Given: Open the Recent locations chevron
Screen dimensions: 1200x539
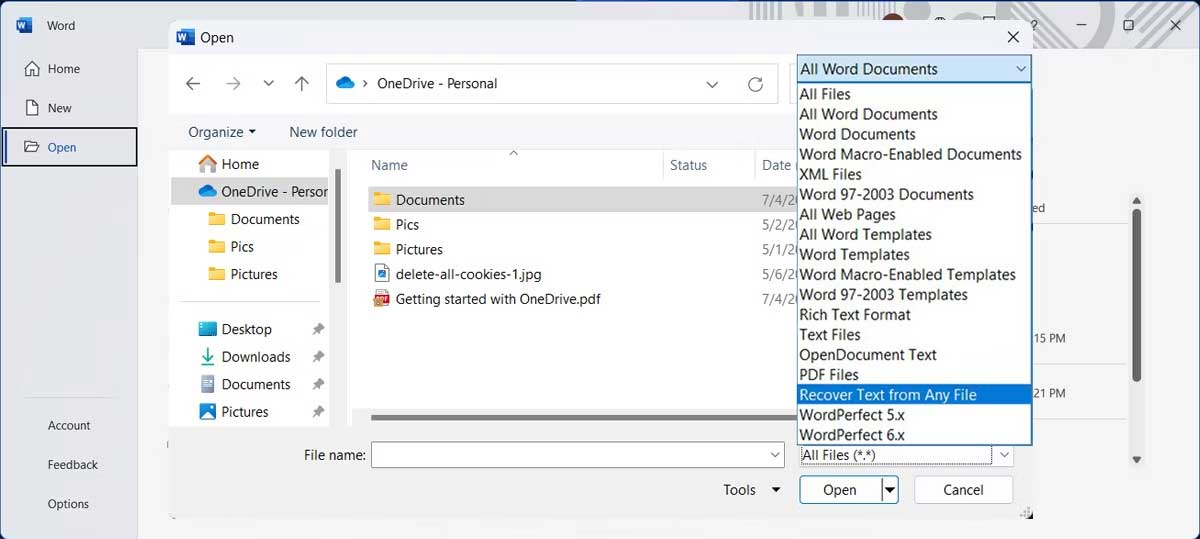Looking at the screenshot, I should pos(268,84).
